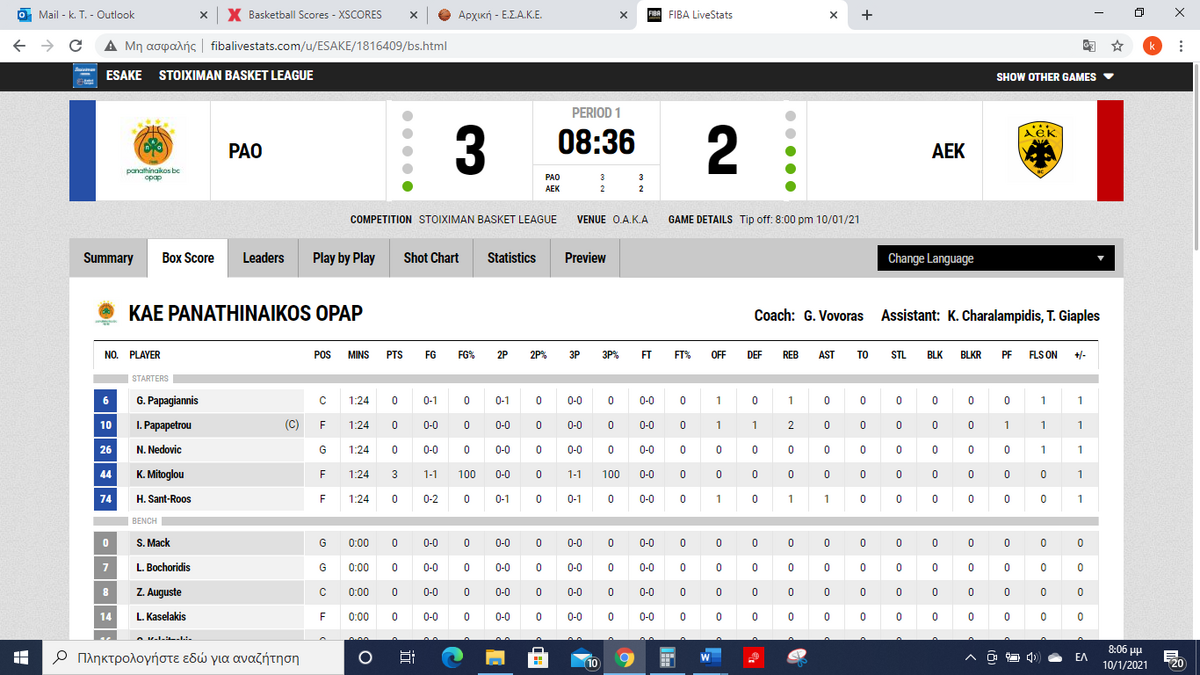This screenshot has height=675, width=1200.
Task: Select the Box Score tab
Action: click(188, 258)
